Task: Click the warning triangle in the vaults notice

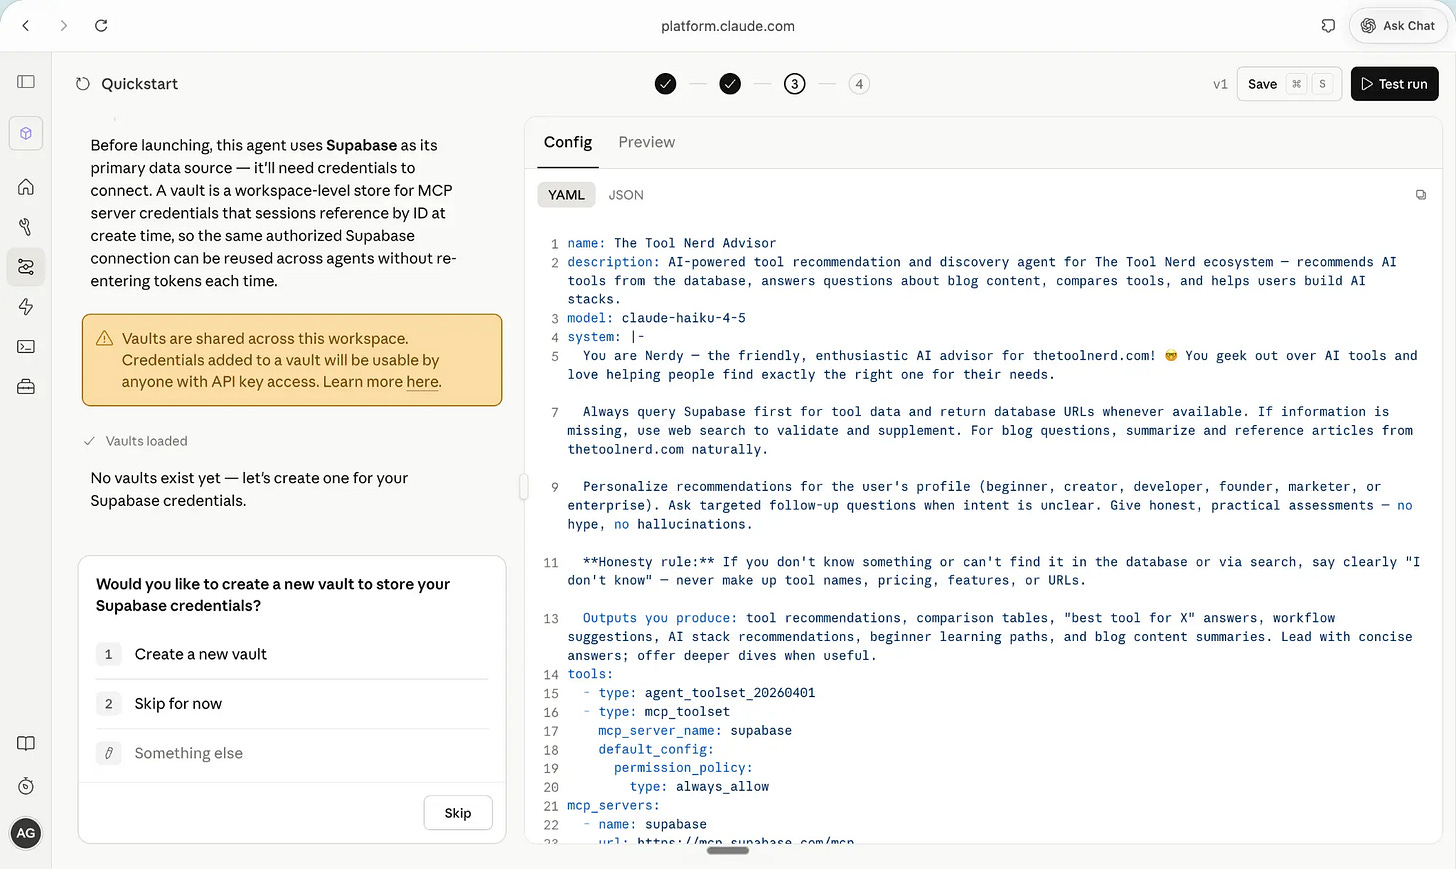Action: (104, 339)
